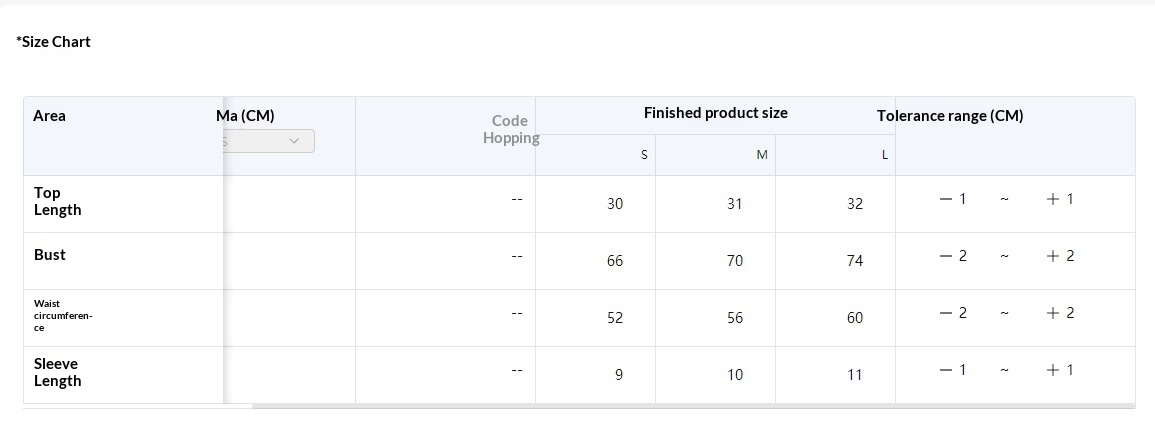Click the Sleeve Length row label
This screenshot has width=1155, height=443.
tap(58, 372)
